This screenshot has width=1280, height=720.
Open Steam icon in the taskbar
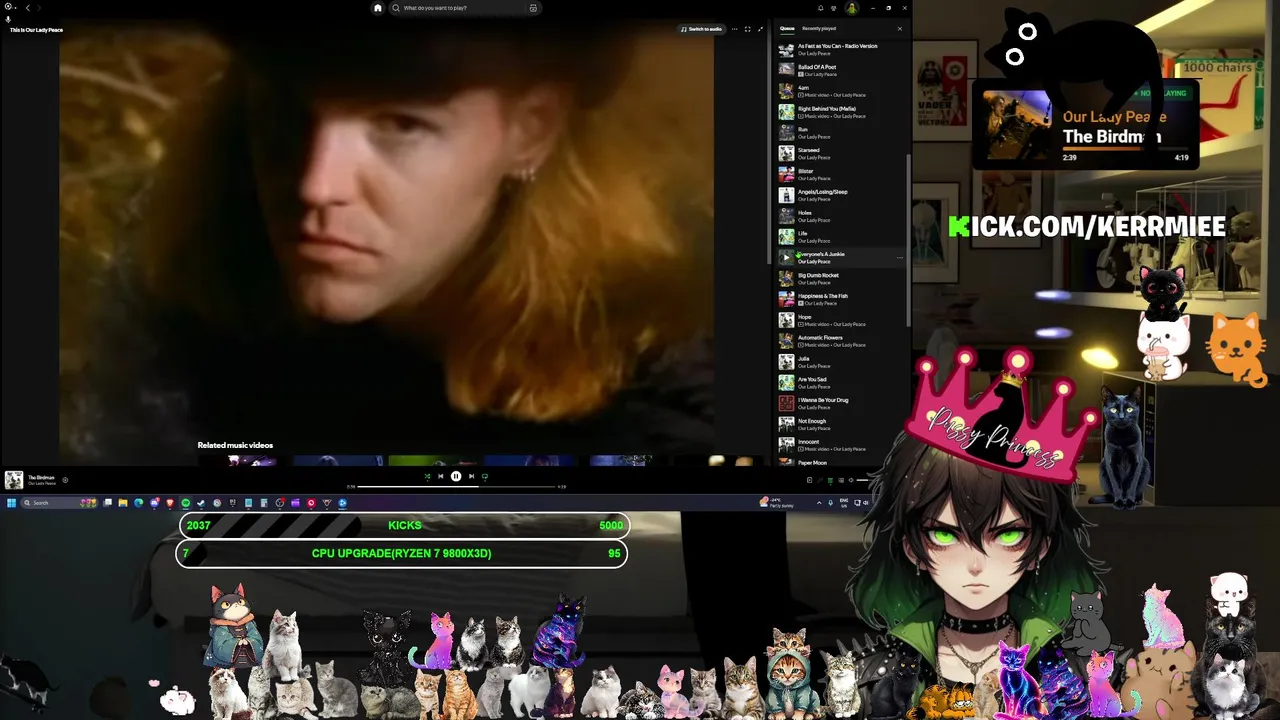(x=200, y=503)
